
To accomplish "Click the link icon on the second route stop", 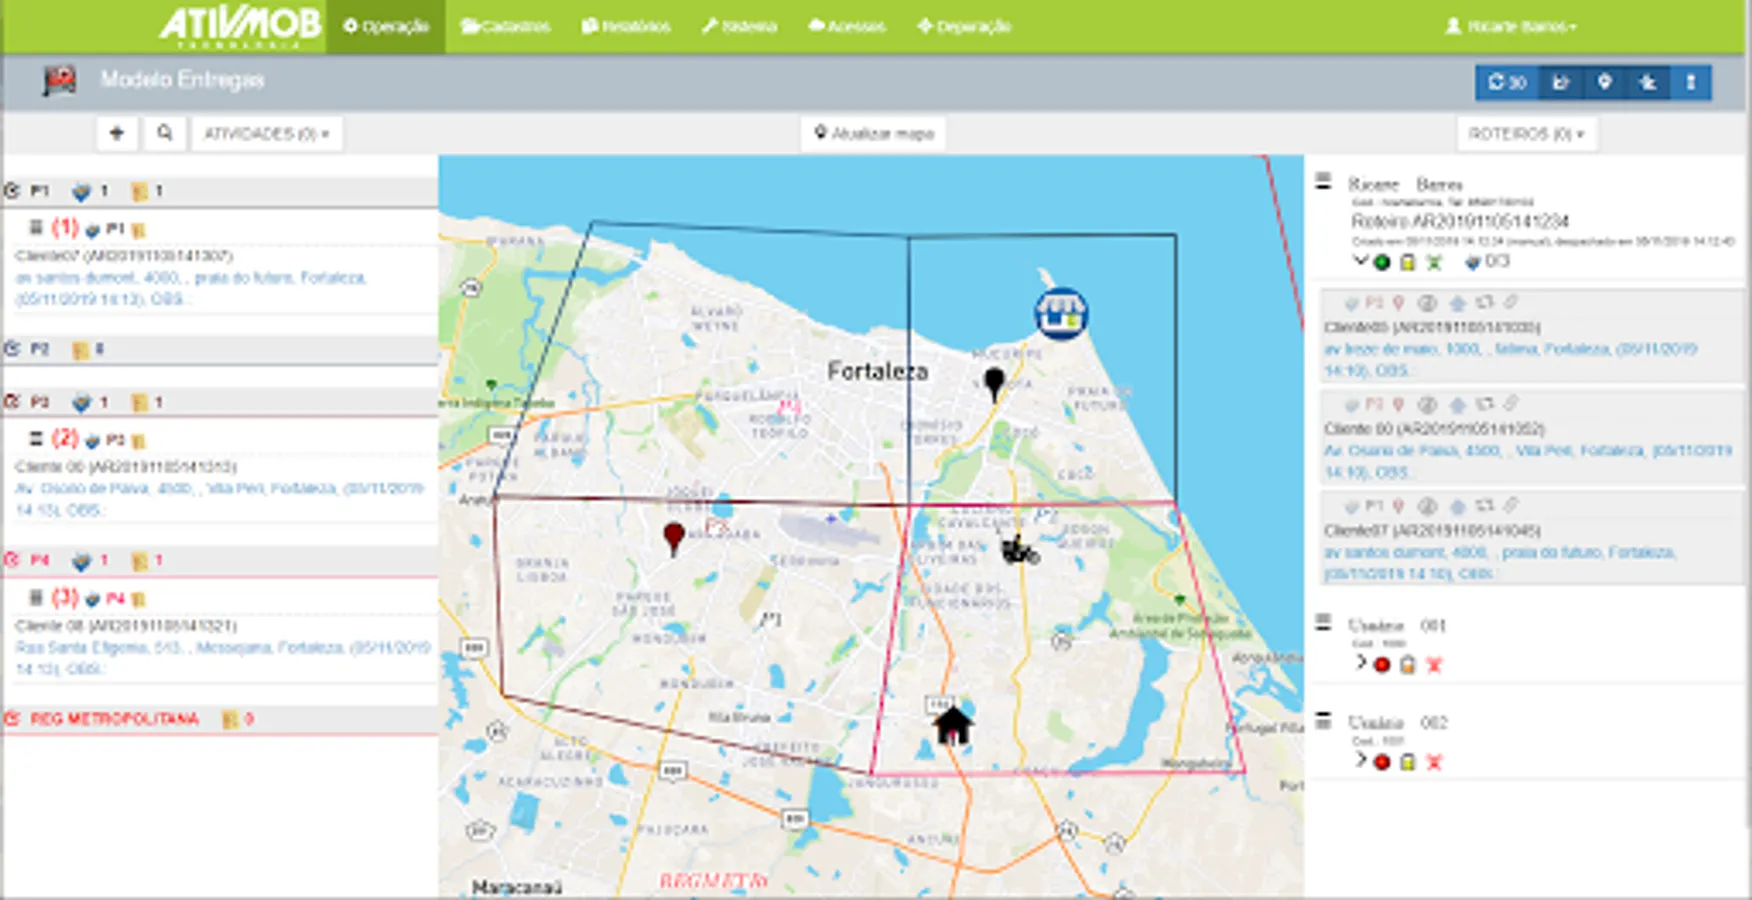I will (x=1510, y=405).
